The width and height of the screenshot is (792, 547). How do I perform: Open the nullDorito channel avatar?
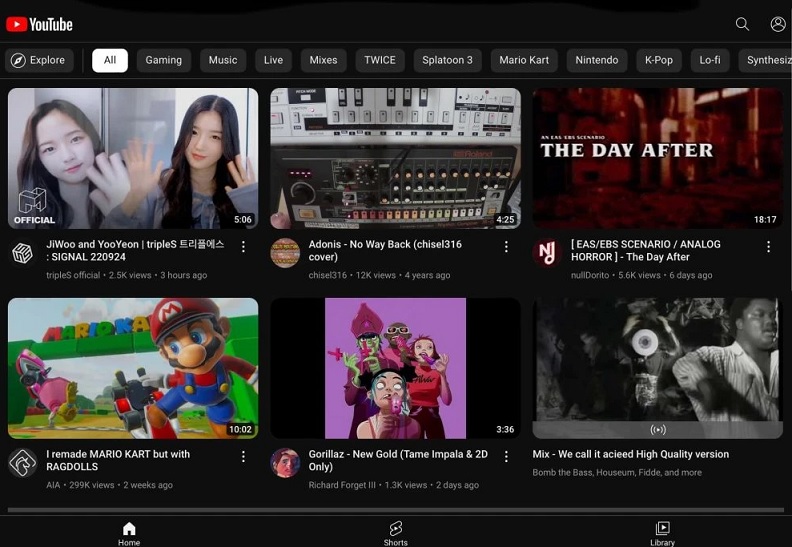click(x=547, y=253)
